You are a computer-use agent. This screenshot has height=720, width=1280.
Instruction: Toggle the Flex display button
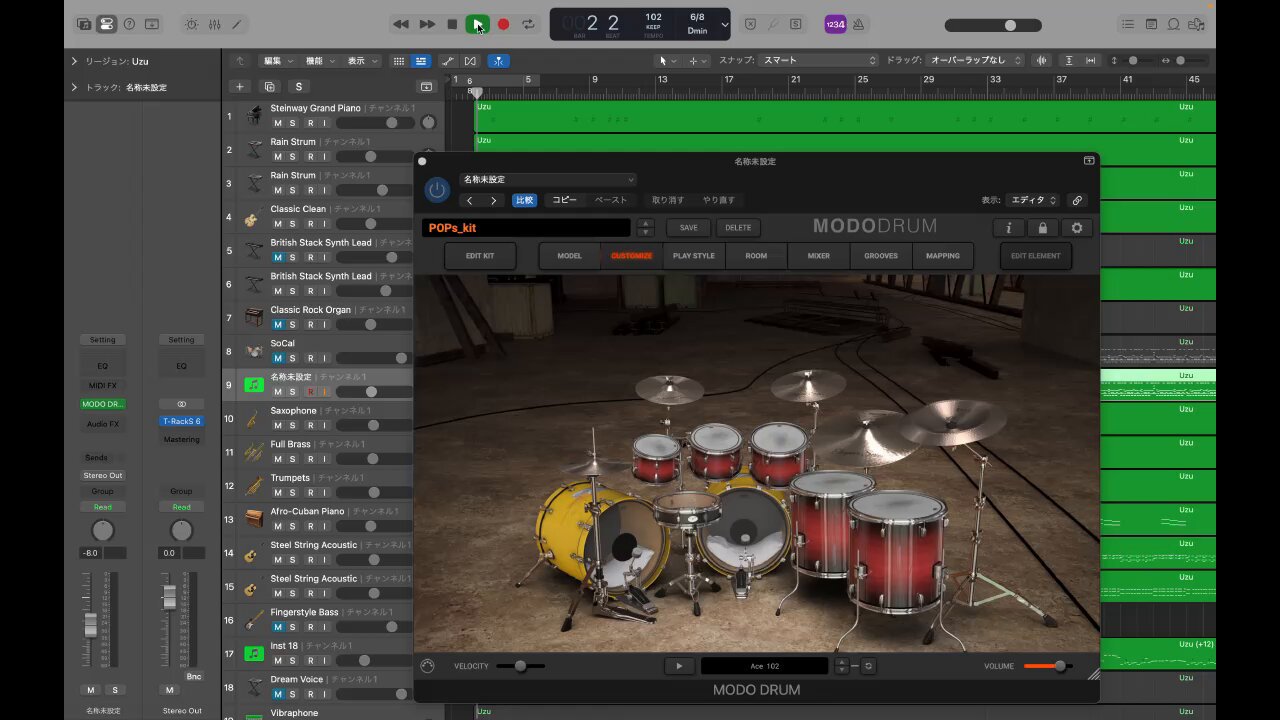pyautogui.click(x=470, y=61)
